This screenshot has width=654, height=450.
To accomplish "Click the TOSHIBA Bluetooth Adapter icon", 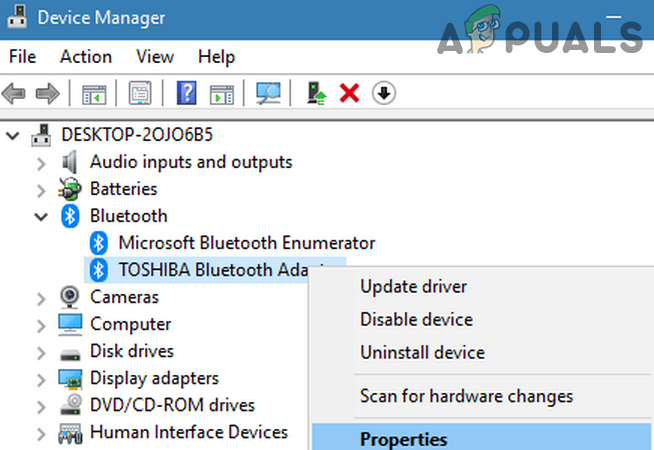I will [x=99, y=270].
